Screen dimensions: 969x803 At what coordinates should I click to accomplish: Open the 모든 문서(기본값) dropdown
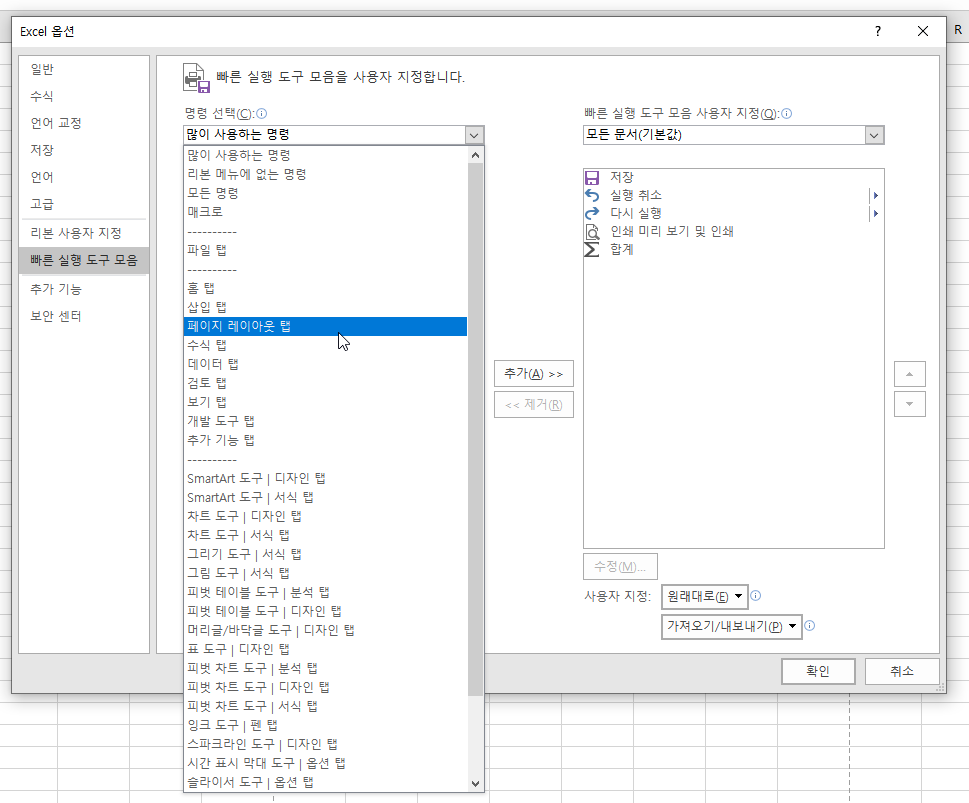[874, 135]
